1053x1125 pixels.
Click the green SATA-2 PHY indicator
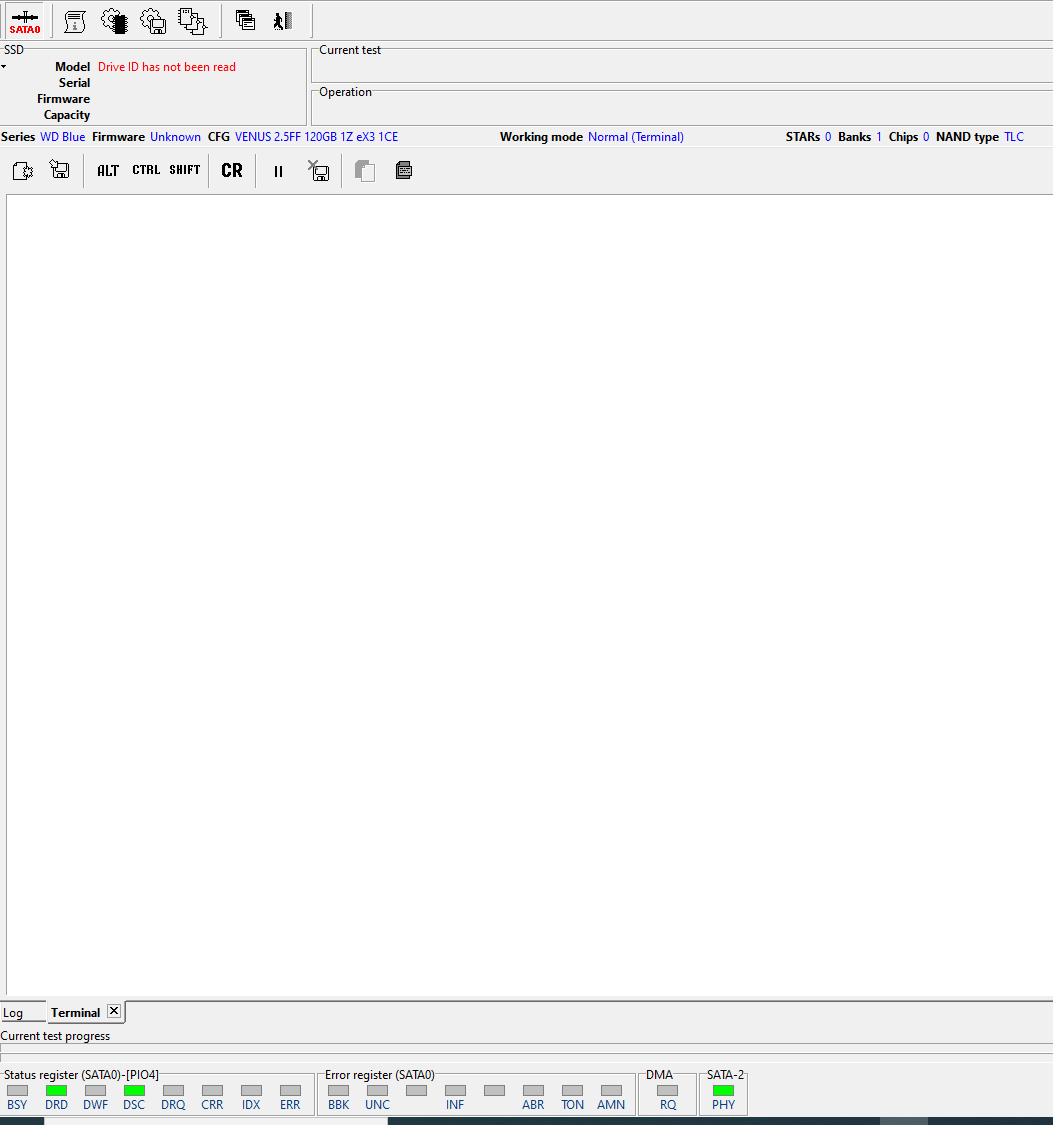pyautogui.click(x=723, y=1091)
